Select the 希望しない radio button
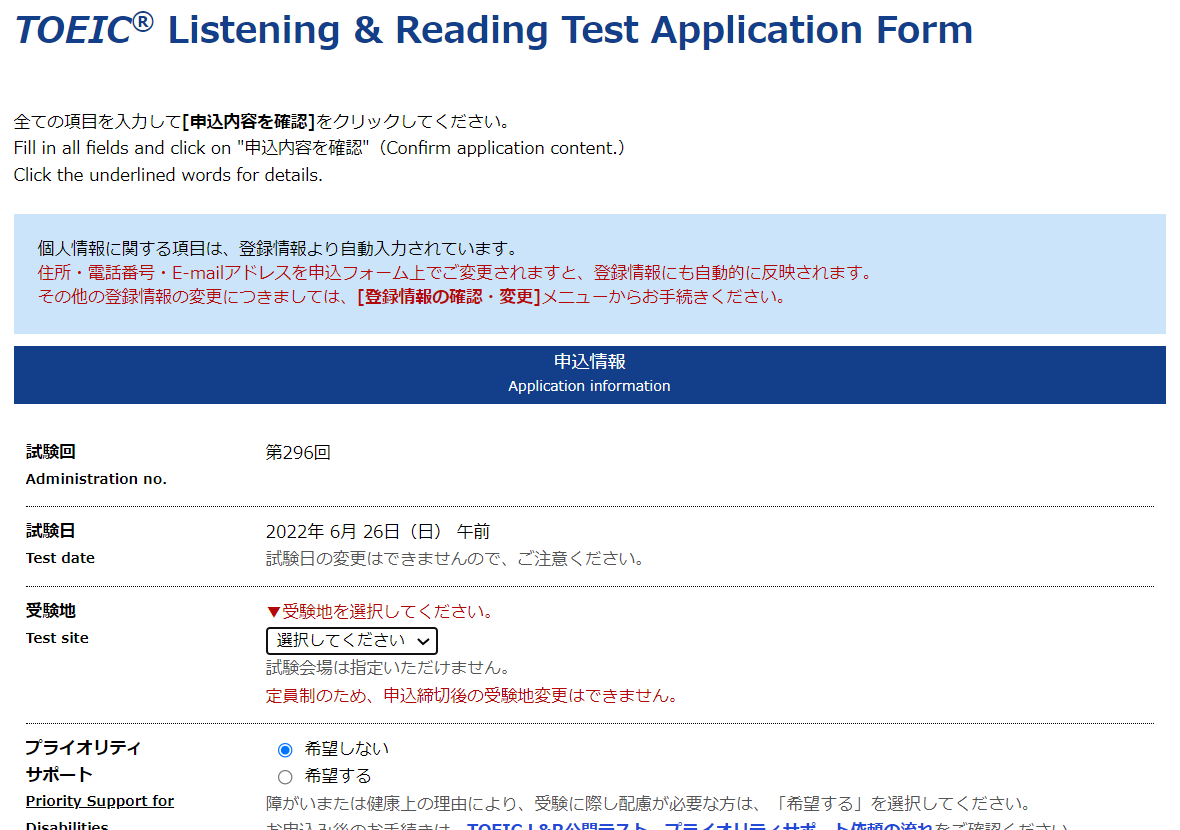Viewport: 1180px width, 830px height. click(285, 747)
